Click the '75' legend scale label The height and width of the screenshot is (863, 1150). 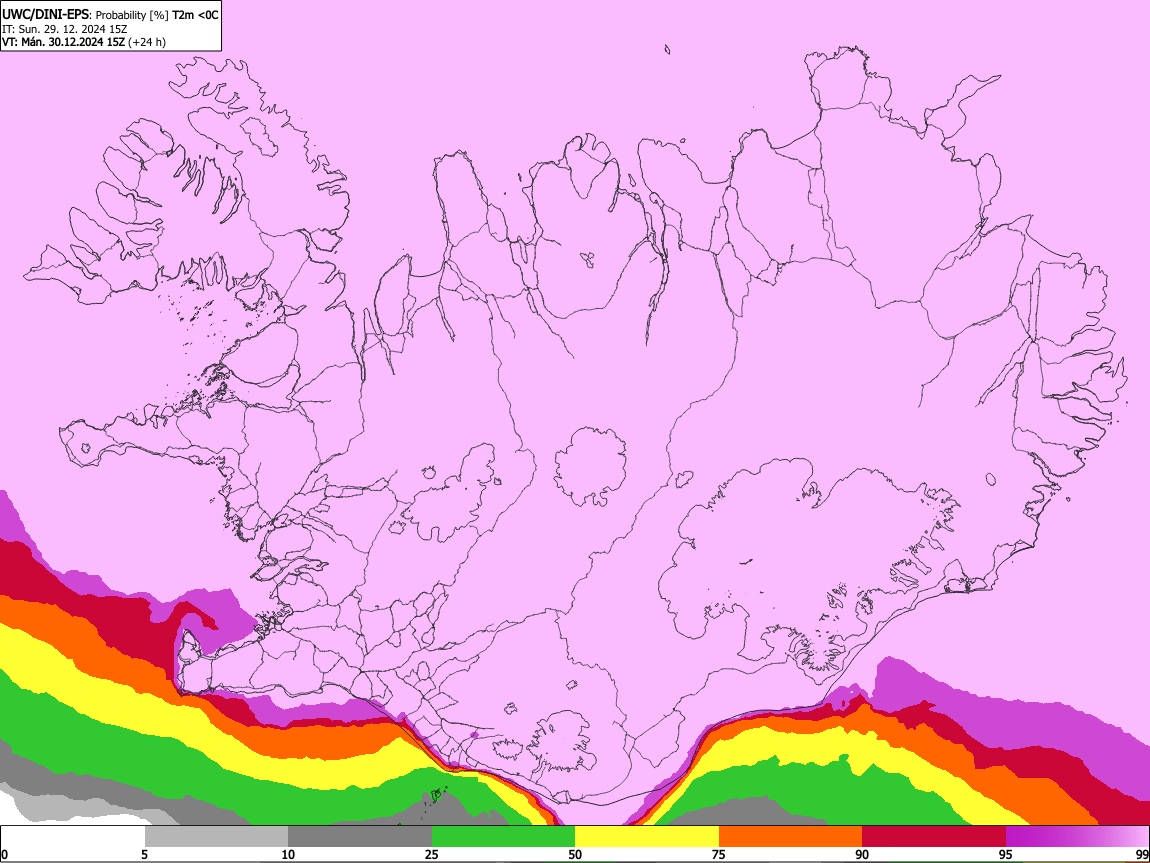pos(719,855)
